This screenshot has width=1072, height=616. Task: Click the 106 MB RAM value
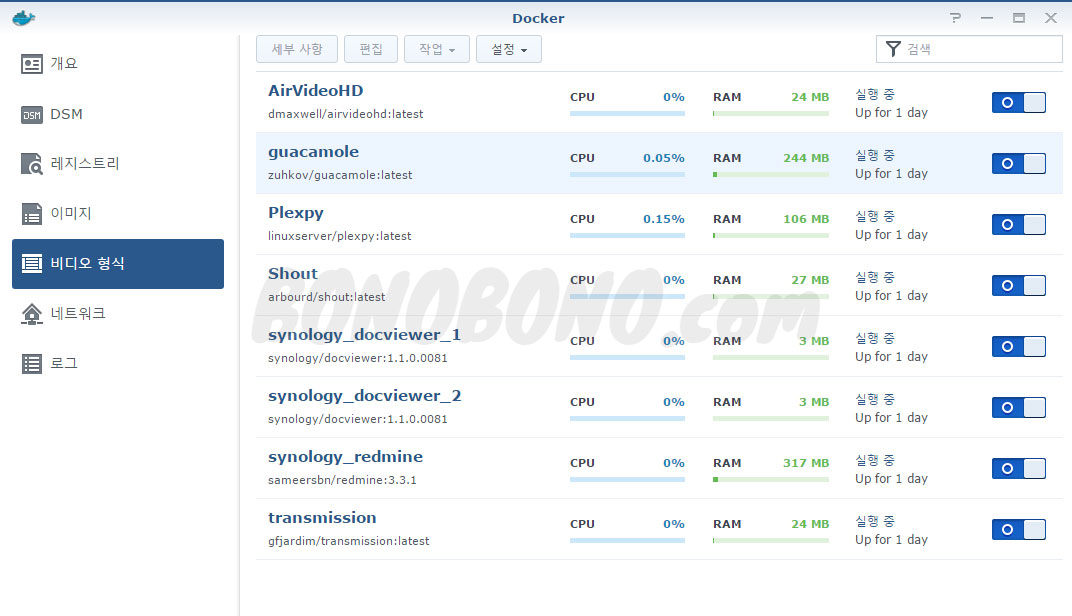tap(806, 219)
